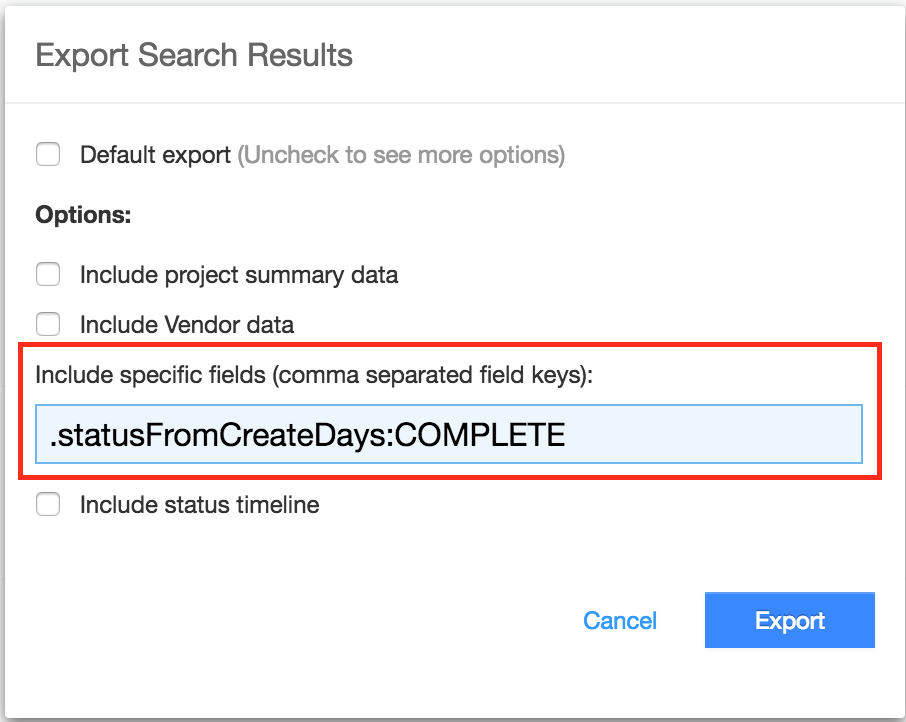Click into the specific fields text input

click(x=448, y=435)
